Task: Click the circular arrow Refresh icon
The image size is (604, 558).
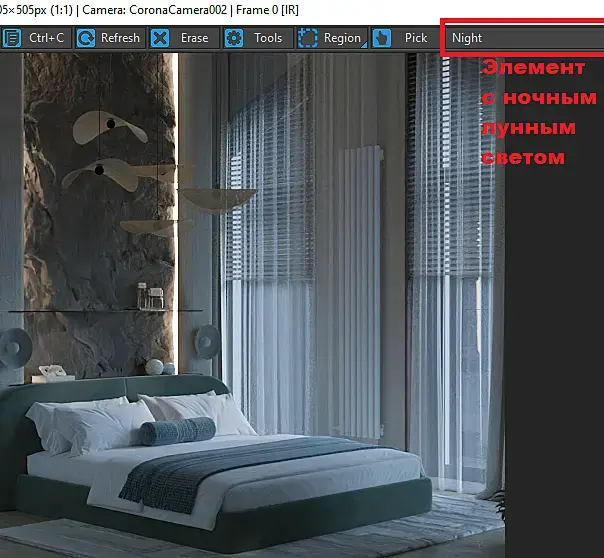Action: tap(86, 38)
